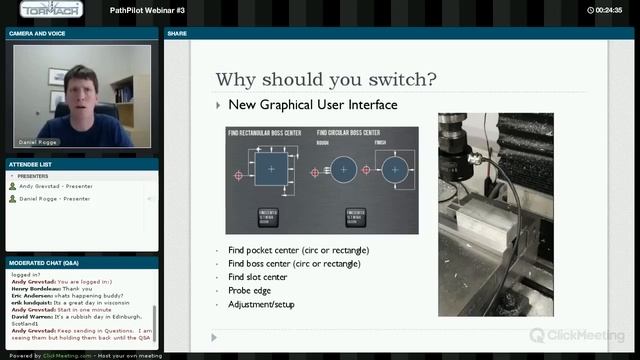
Task: Click the Camera and Voice panel header
Action: point(82,33)
